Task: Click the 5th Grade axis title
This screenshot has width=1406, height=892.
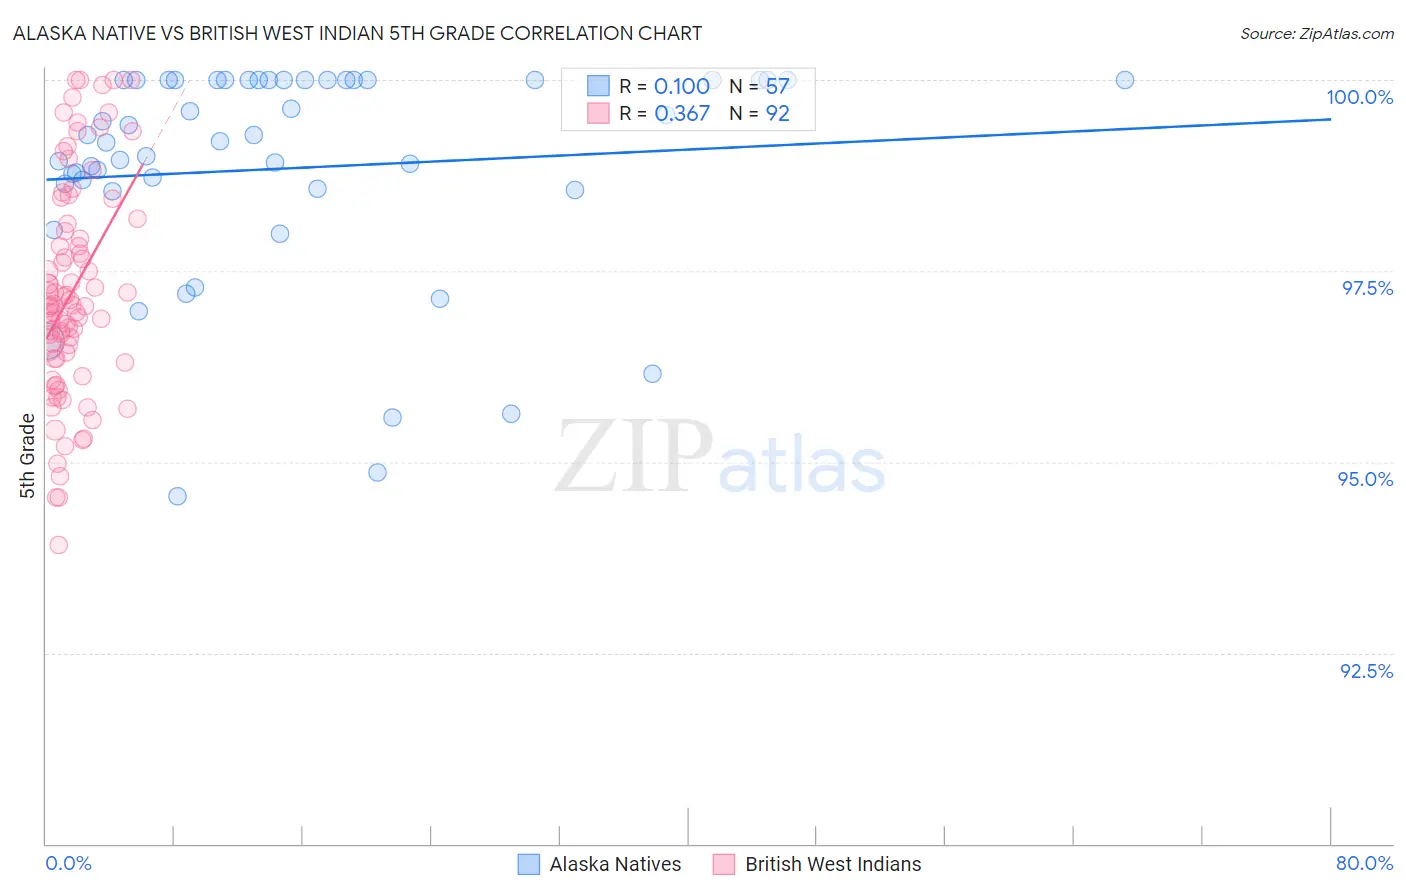Action: click(x=27, y=456)
